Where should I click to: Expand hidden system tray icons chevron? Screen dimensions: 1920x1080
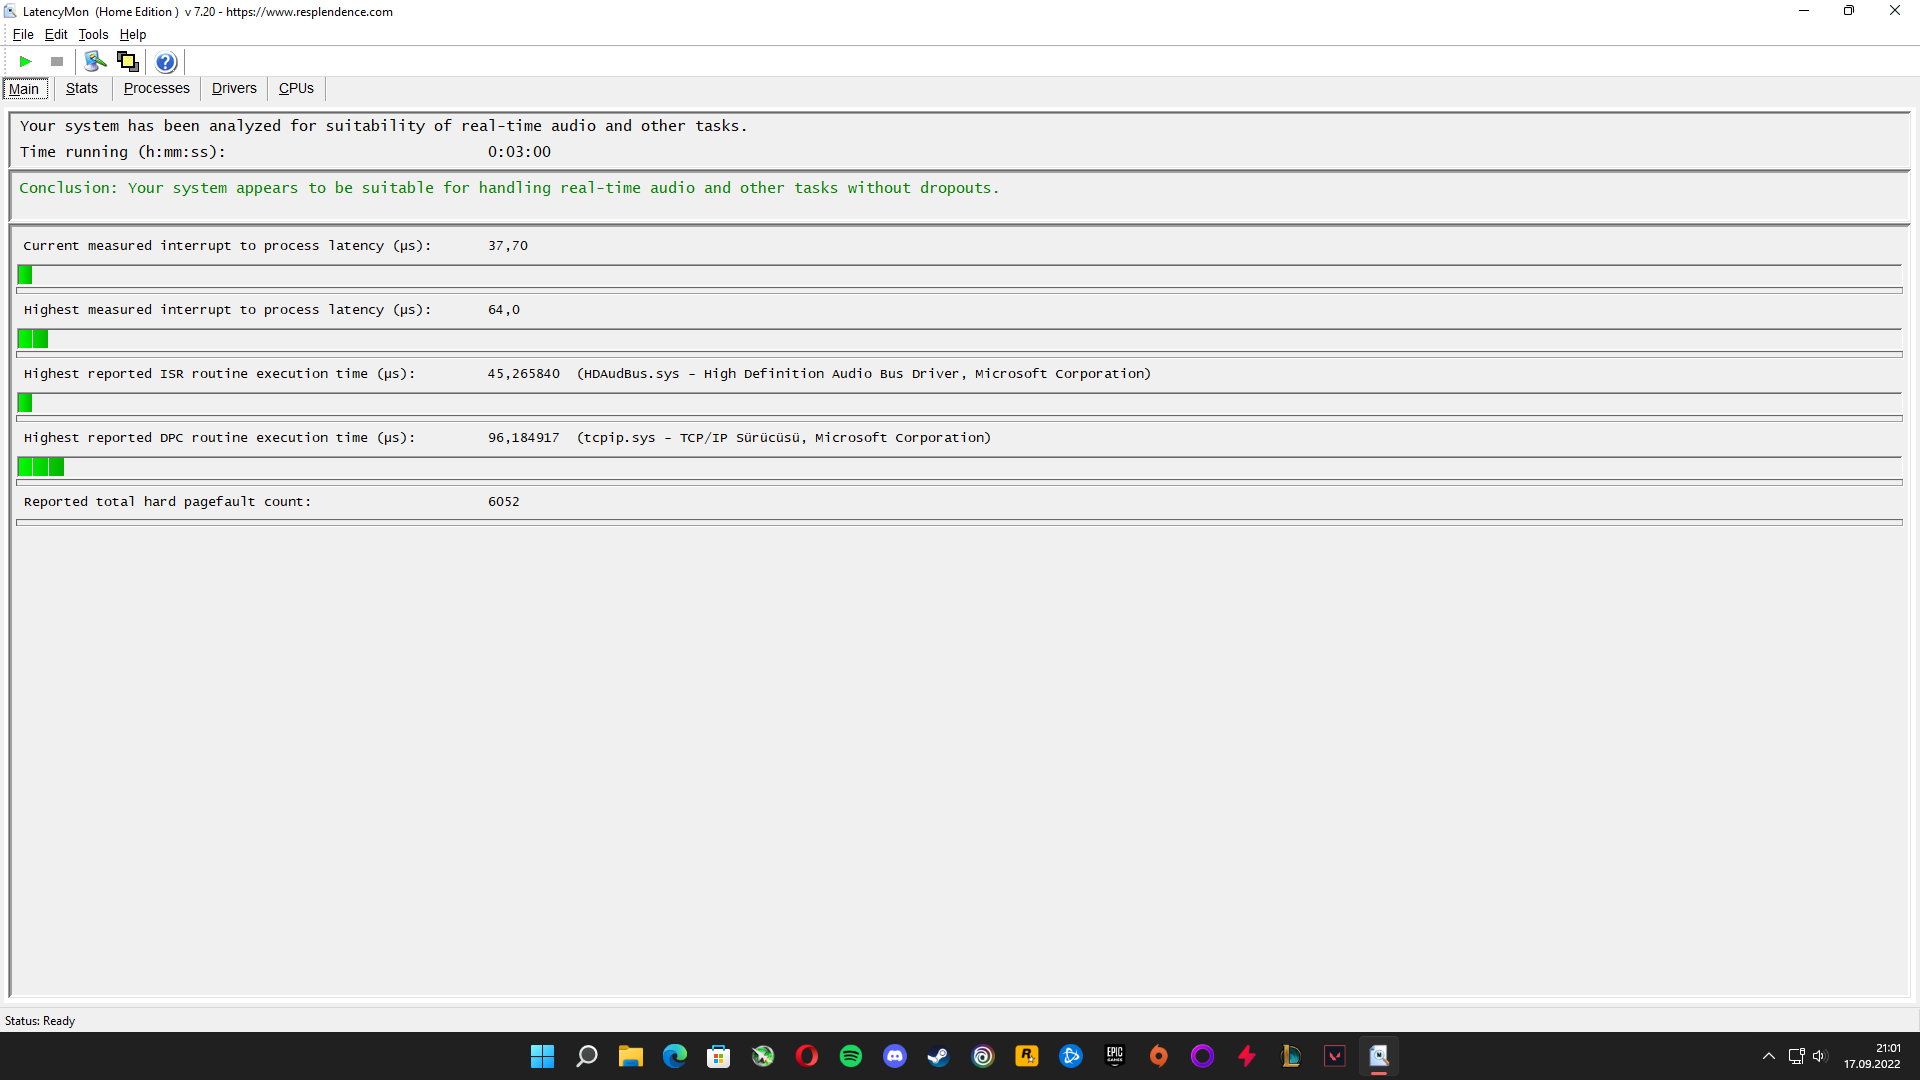1768,1056
